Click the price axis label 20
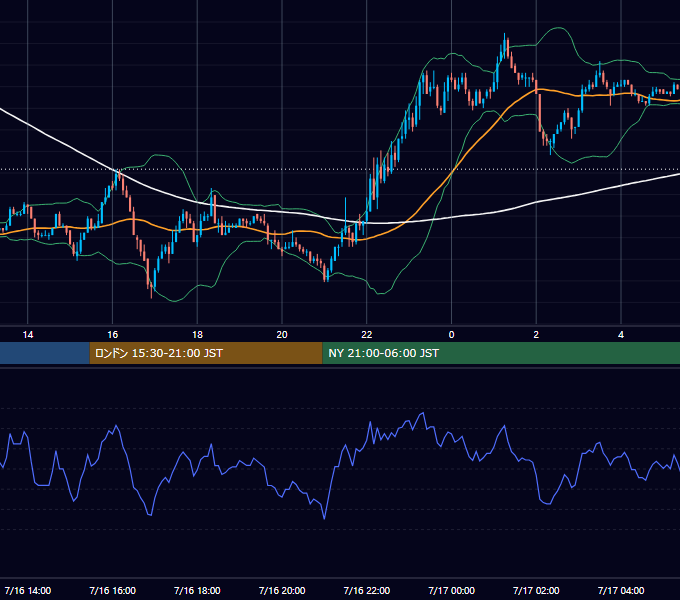Screen dimensions: 680x600 (282, 335)
